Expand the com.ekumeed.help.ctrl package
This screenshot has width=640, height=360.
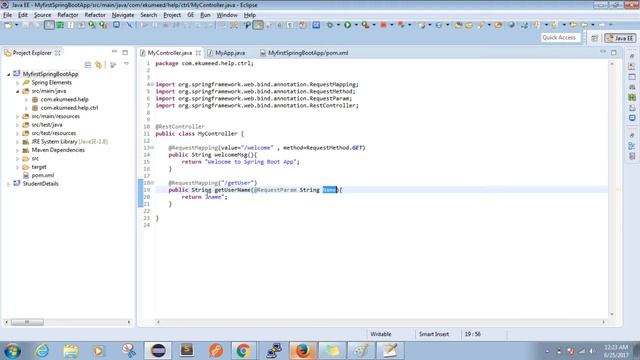click(x=27, y=108)
